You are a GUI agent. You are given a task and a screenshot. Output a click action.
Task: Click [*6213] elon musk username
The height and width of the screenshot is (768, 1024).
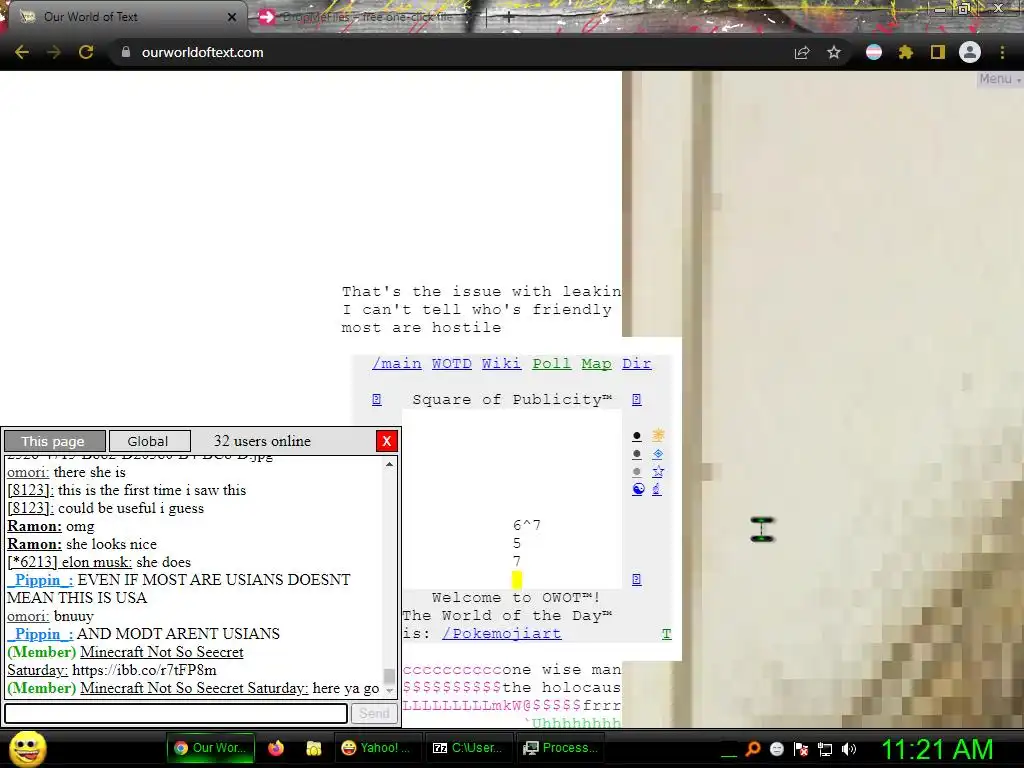69,562
